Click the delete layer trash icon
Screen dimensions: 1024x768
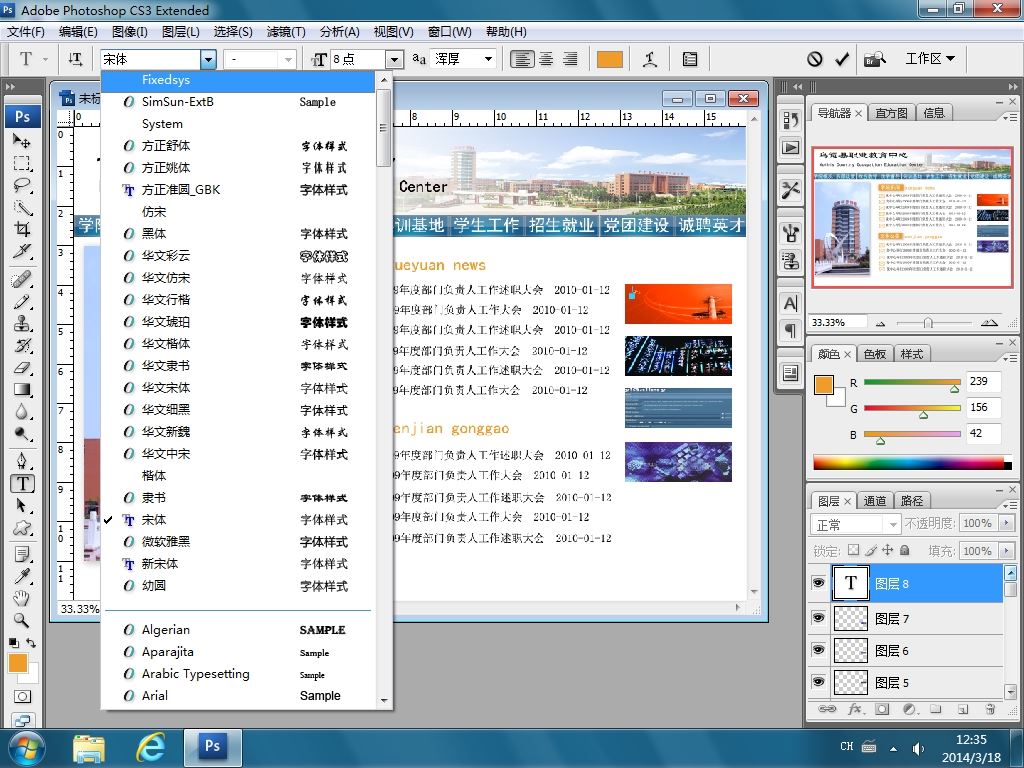click(x=990, y=709)
